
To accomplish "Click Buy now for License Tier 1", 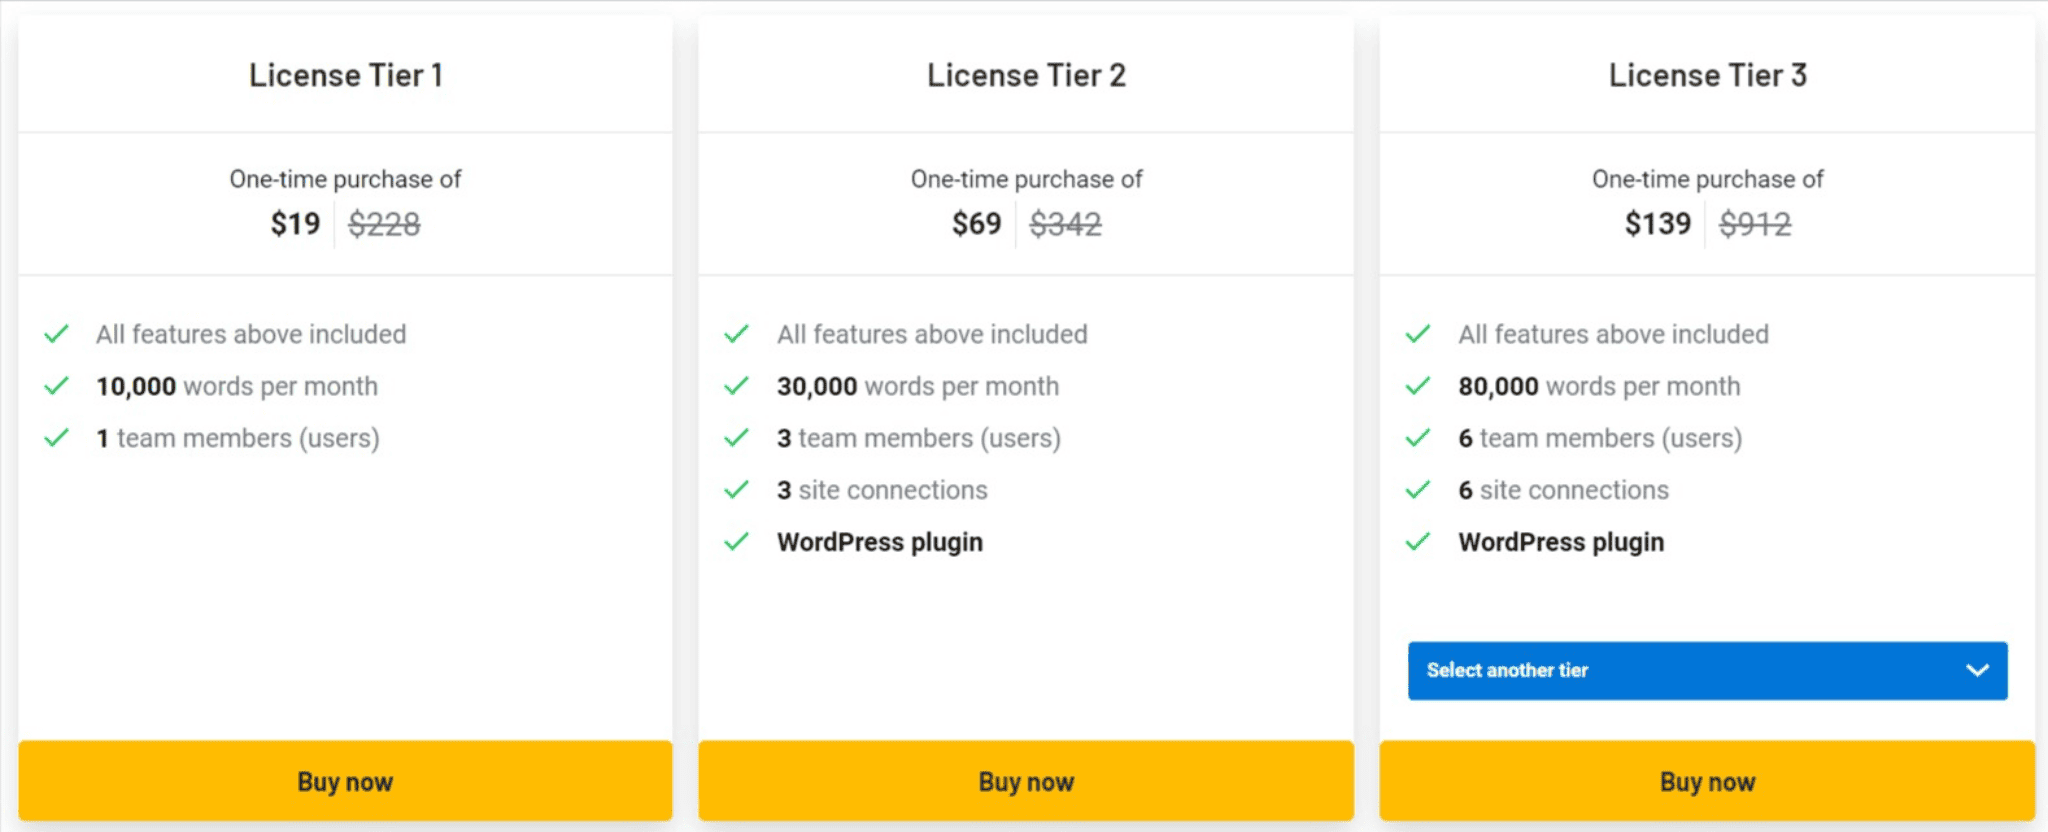I will click(x=345, y=781).
